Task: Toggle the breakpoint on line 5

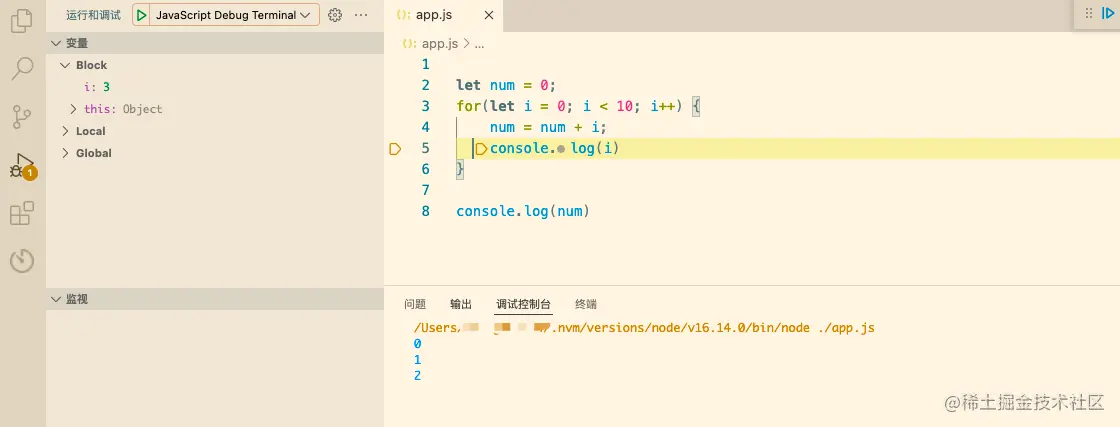Action: 395,149
